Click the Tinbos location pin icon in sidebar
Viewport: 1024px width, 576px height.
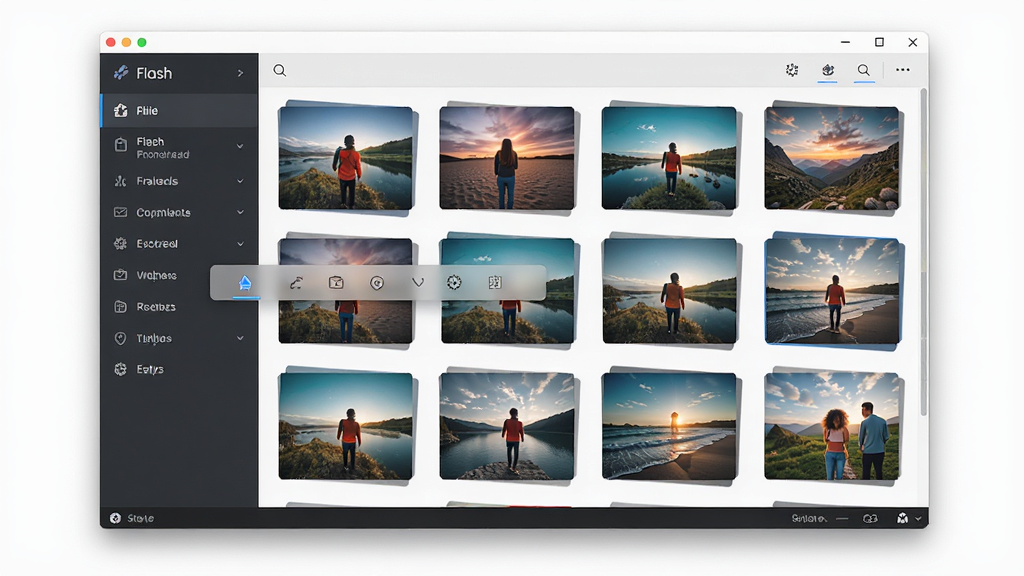[121, 338]
